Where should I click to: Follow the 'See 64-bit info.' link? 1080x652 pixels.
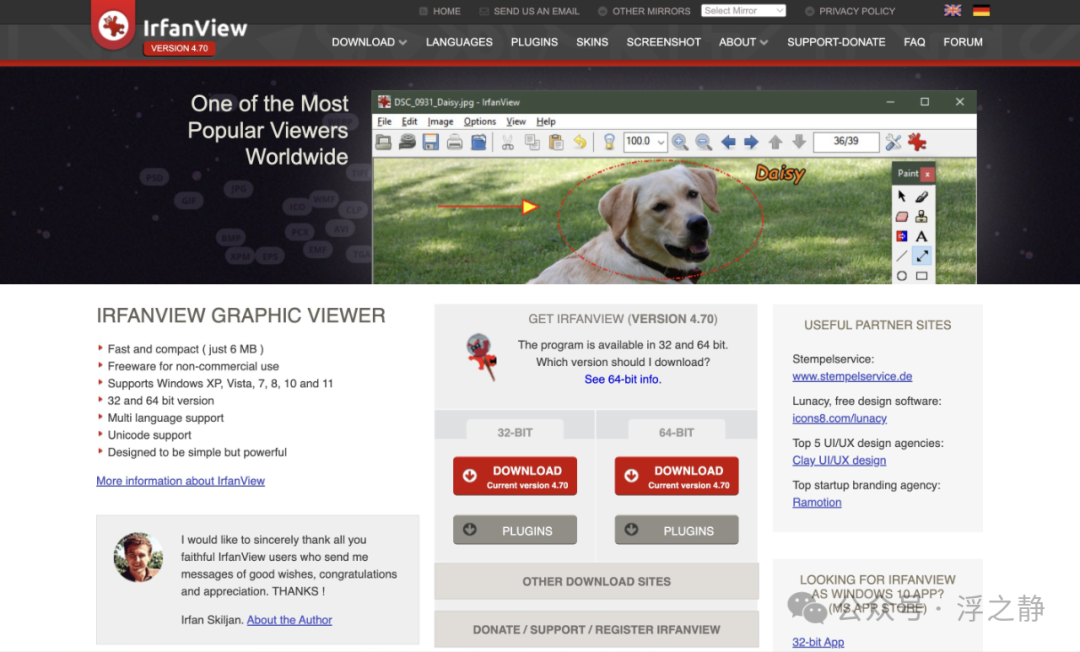click(x=623, y=379)
